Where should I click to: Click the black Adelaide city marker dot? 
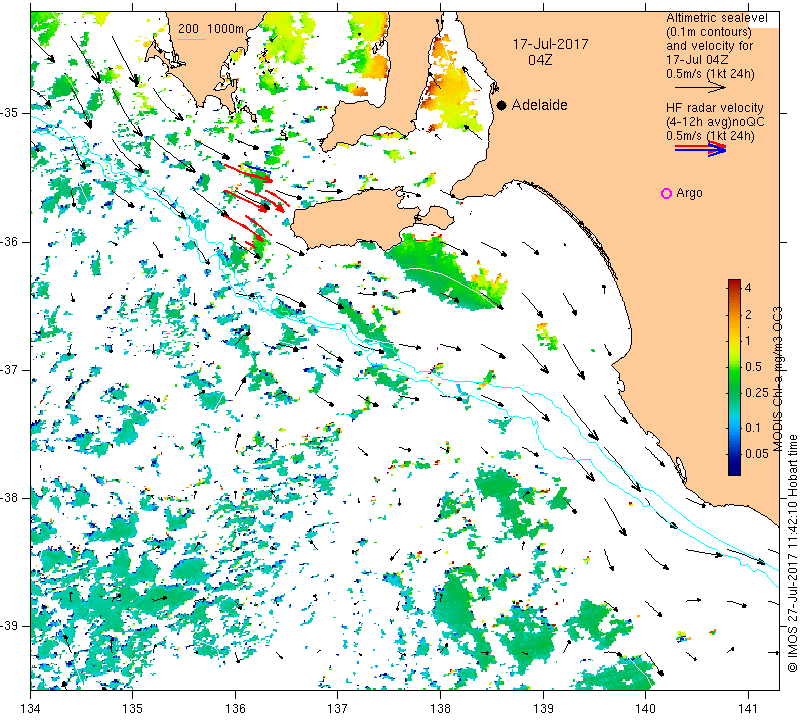(x=502, y=105)
